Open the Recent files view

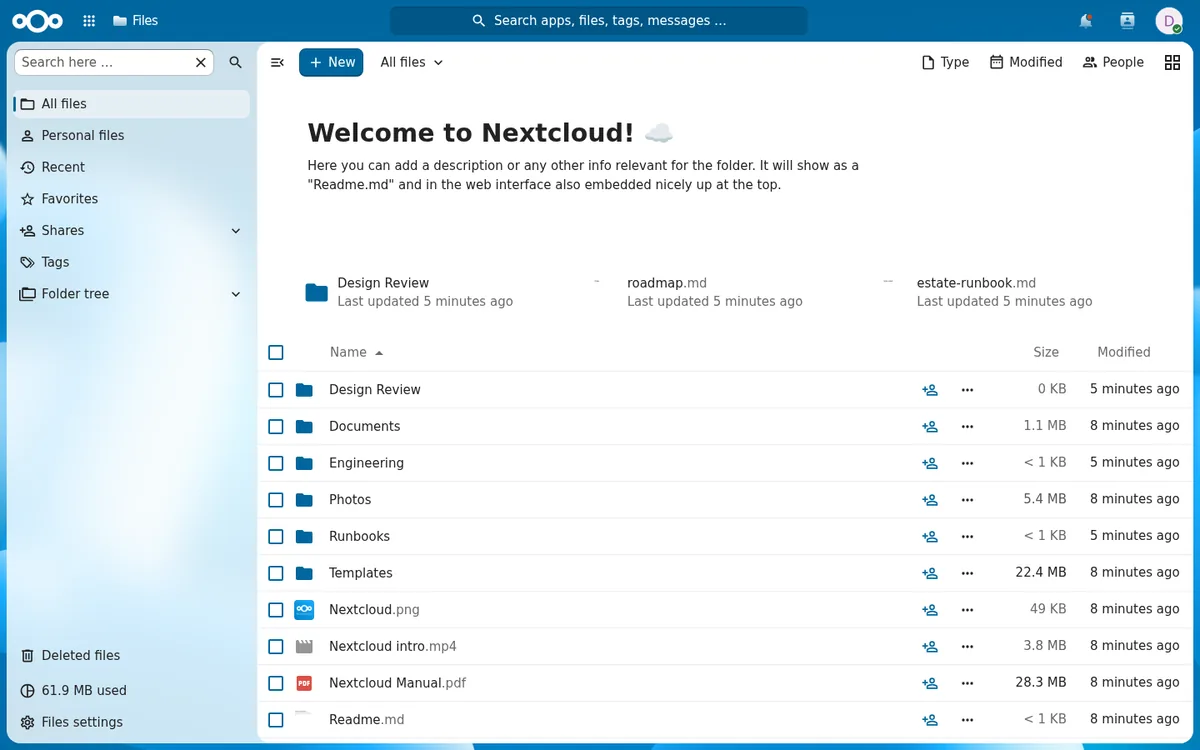click(x=131, y=167)
